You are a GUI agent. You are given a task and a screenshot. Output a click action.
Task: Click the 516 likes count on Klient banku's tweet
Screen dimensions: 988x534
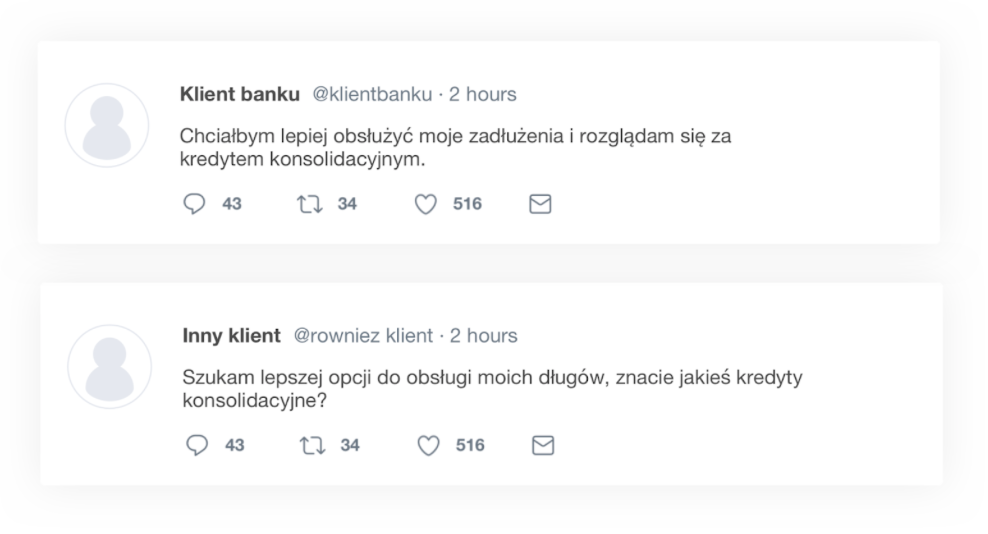[x=467, y=204]
